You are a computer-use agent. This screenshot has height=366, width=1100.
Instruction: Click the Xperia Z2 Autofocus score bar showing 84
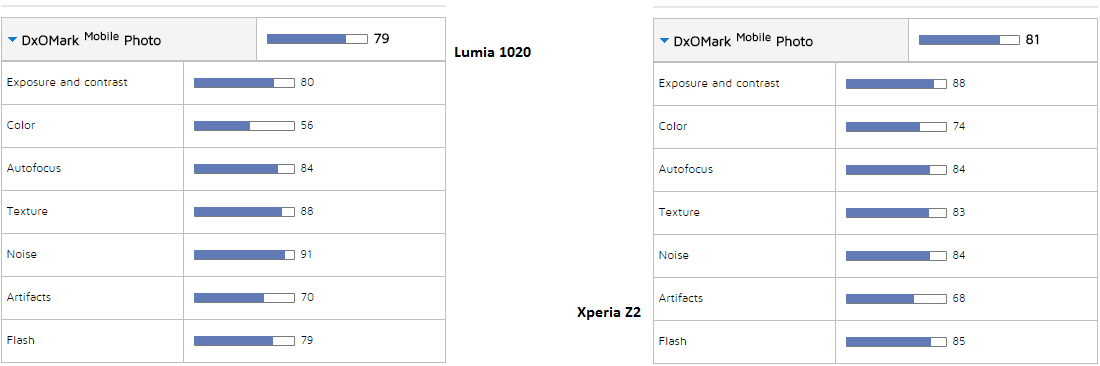pyautogui.click(x=897, y=170)
